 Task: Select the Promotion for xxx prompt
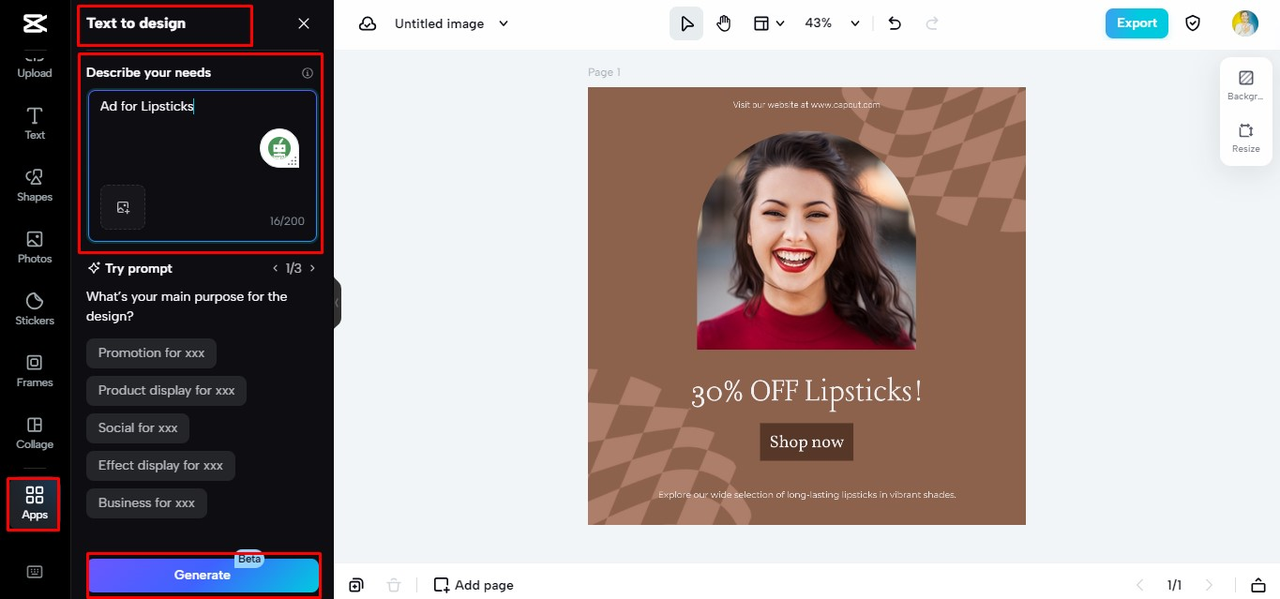(x=151, y=353)
